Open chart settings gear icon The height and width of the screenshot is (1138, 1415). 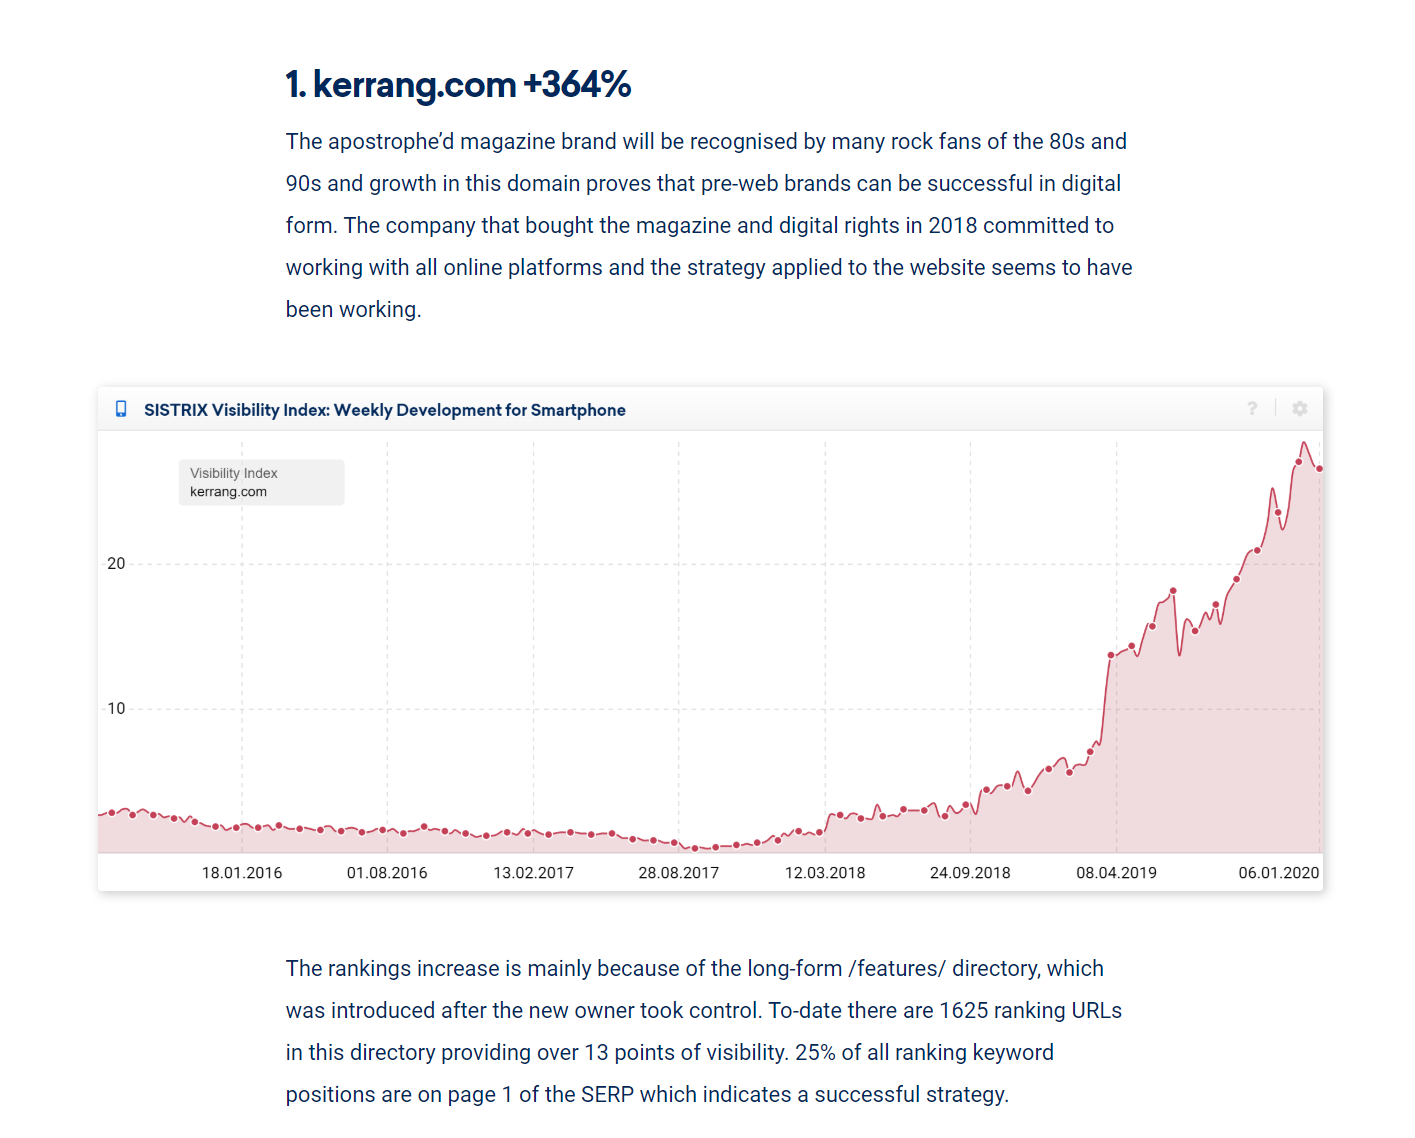coord(1299,408)
